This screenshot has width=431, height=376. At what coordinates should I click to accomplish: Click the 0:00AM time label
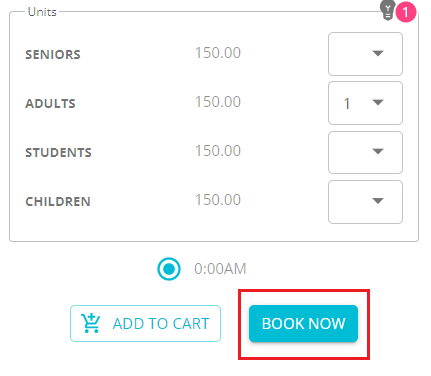[220, 269]
